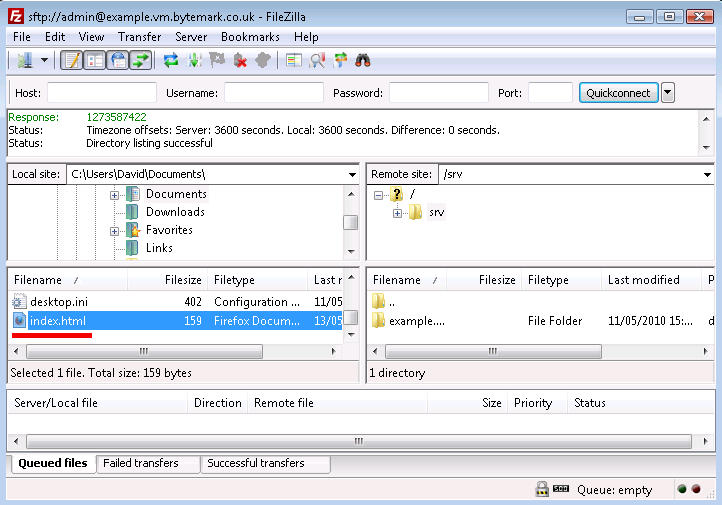Image resolution: width=722 pixels, height=505 pixels.
Task: Click the cancel current operation flag icon
Action: coord(217,60)
